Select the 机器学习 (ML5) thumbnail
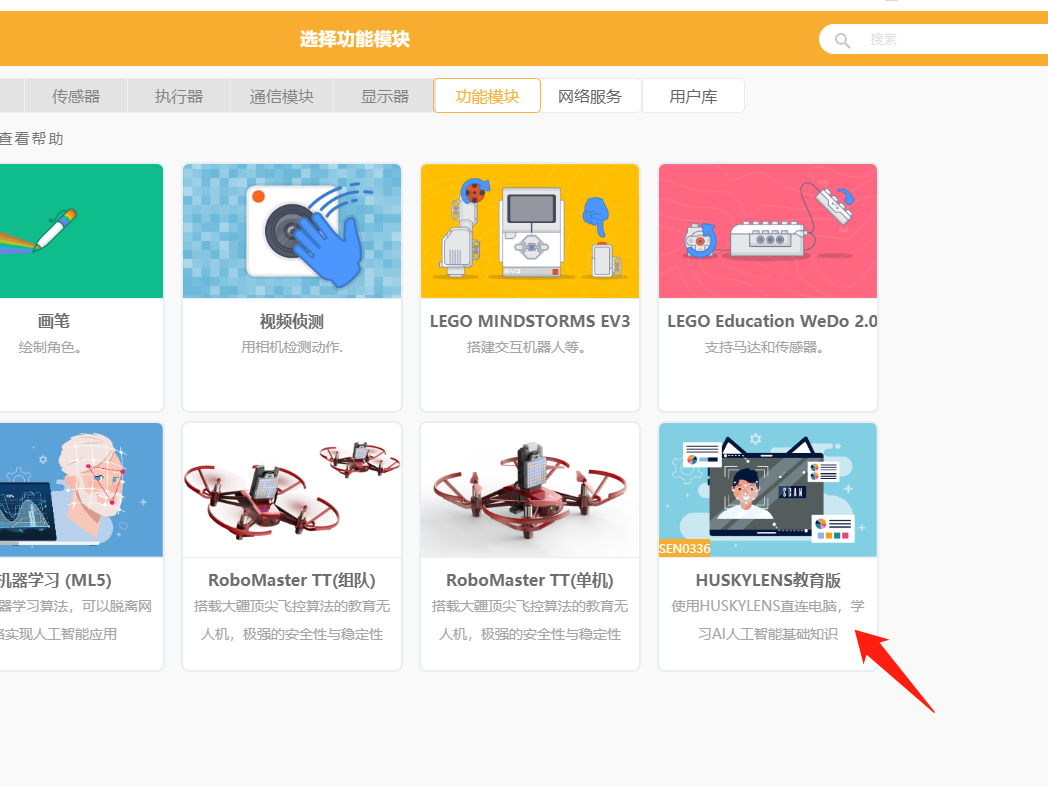Image resolution: width=1048 pixels, height=787 pixels. click(82, 489)
